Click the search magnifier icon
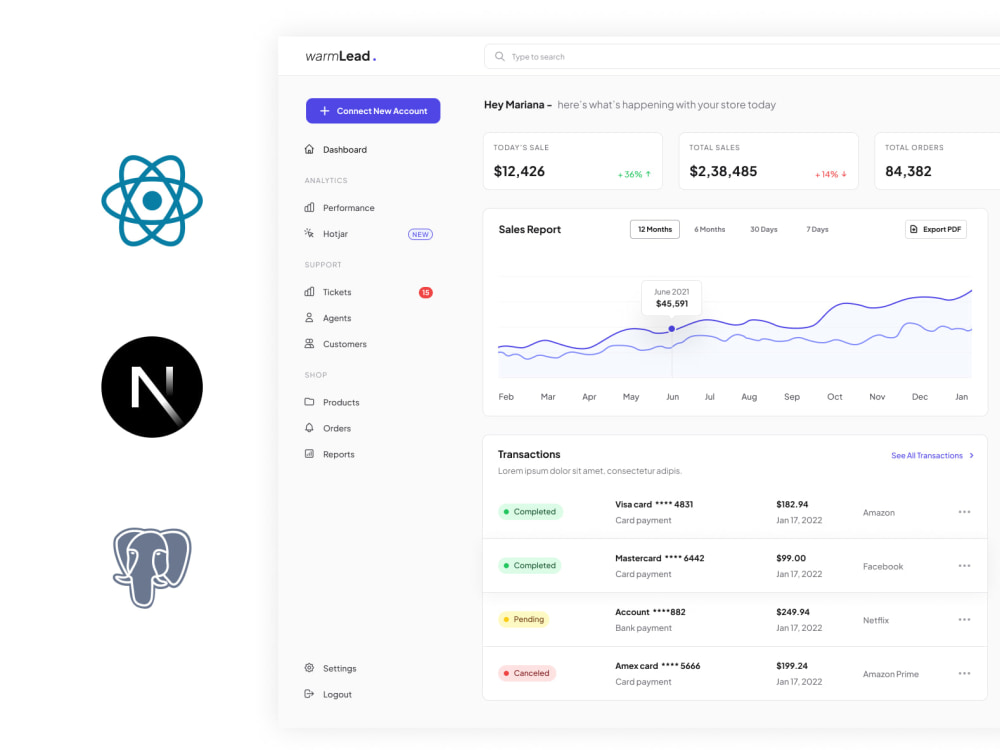This screenshot has width=1000, height=750. (x=500, y=57)
